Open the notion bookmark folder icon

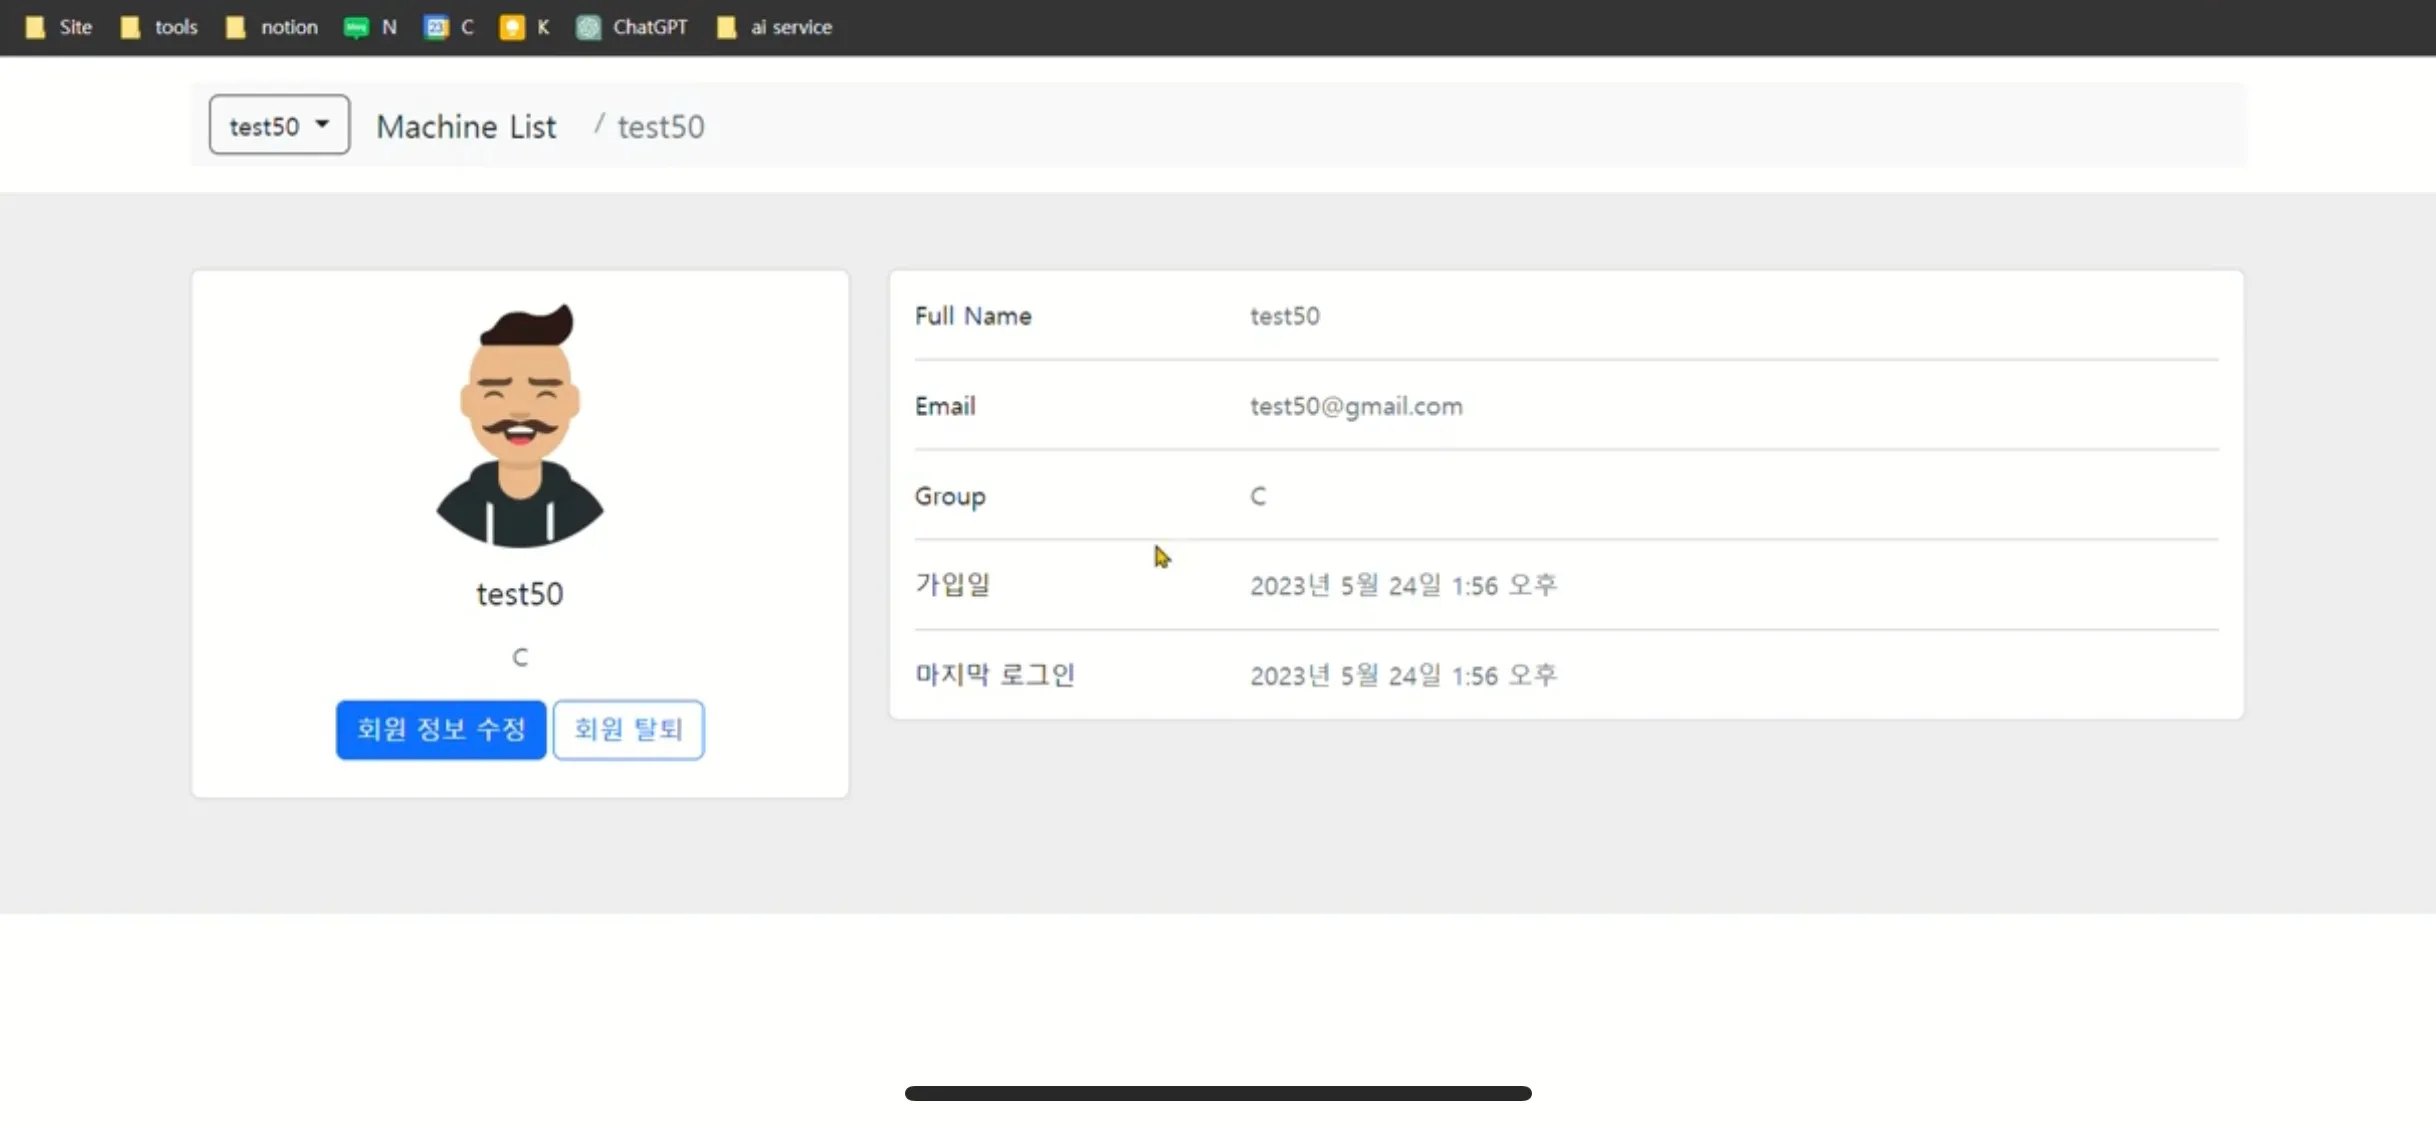point(236,27)
